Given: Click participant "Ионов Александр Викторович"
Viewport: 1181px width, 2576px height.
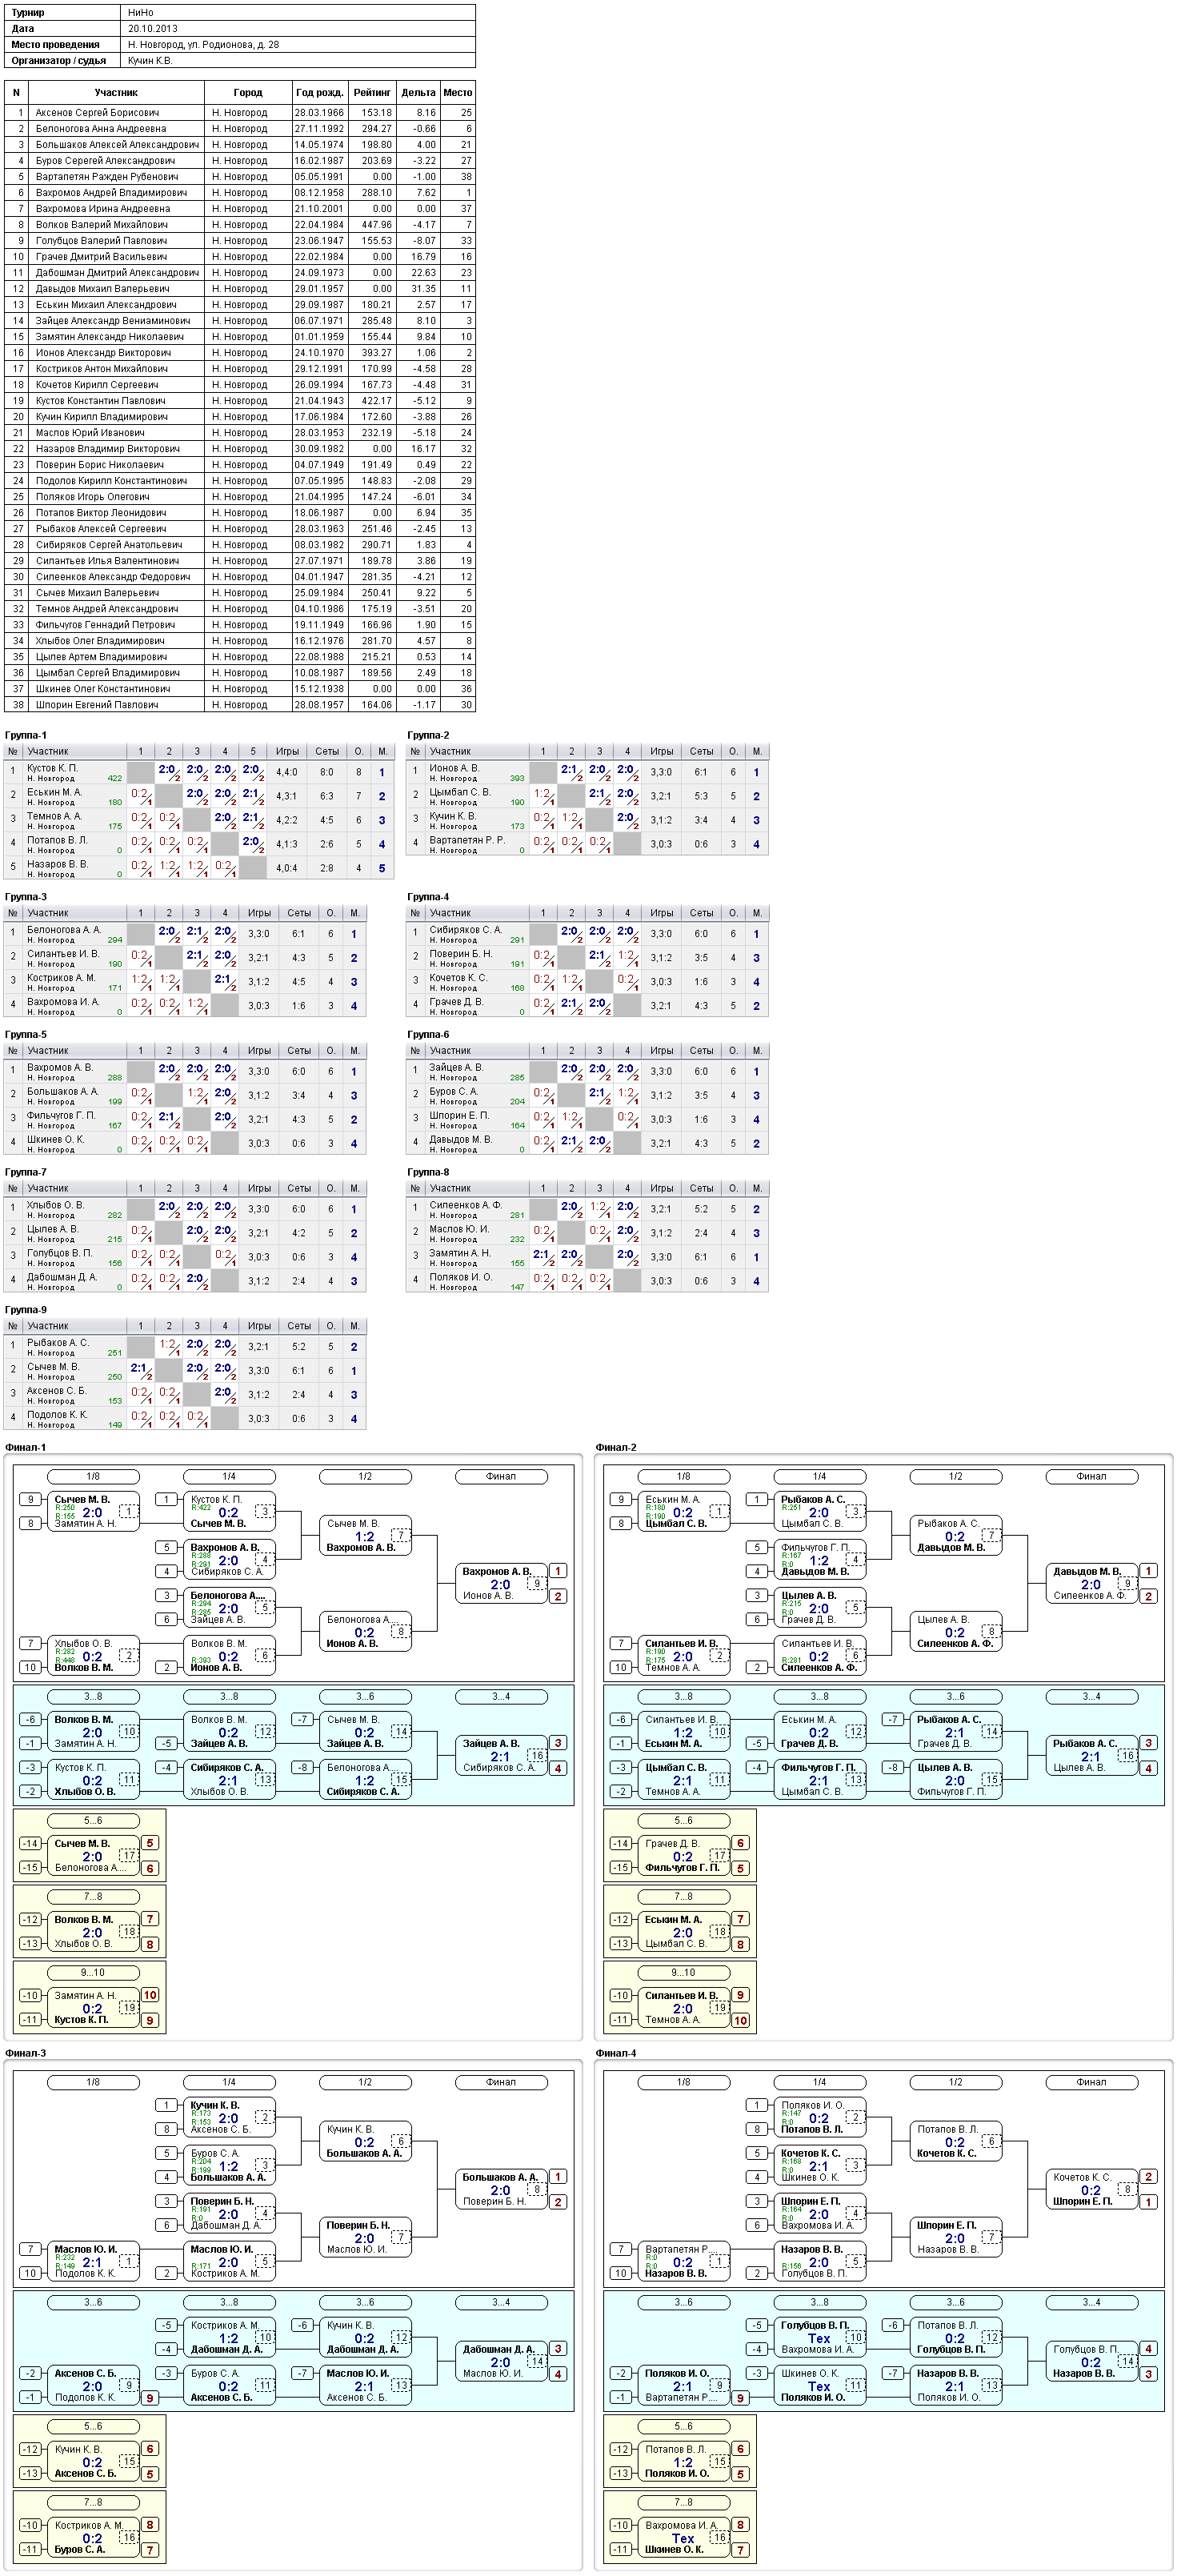Looking at the screenshot, I should click(x=103, y=353).
